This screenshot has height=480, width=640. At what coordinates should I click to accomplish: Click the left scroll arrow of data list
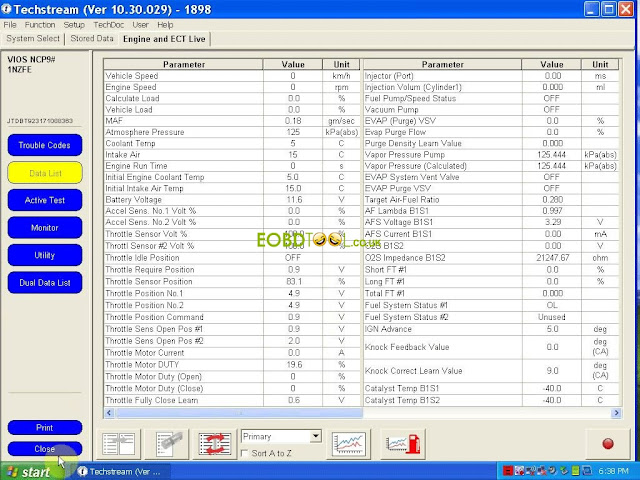pyautogui.click(x=109, y=413)
